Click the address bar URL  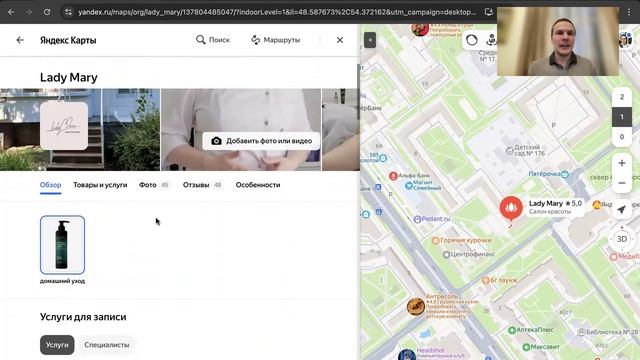tap(277, 12)
